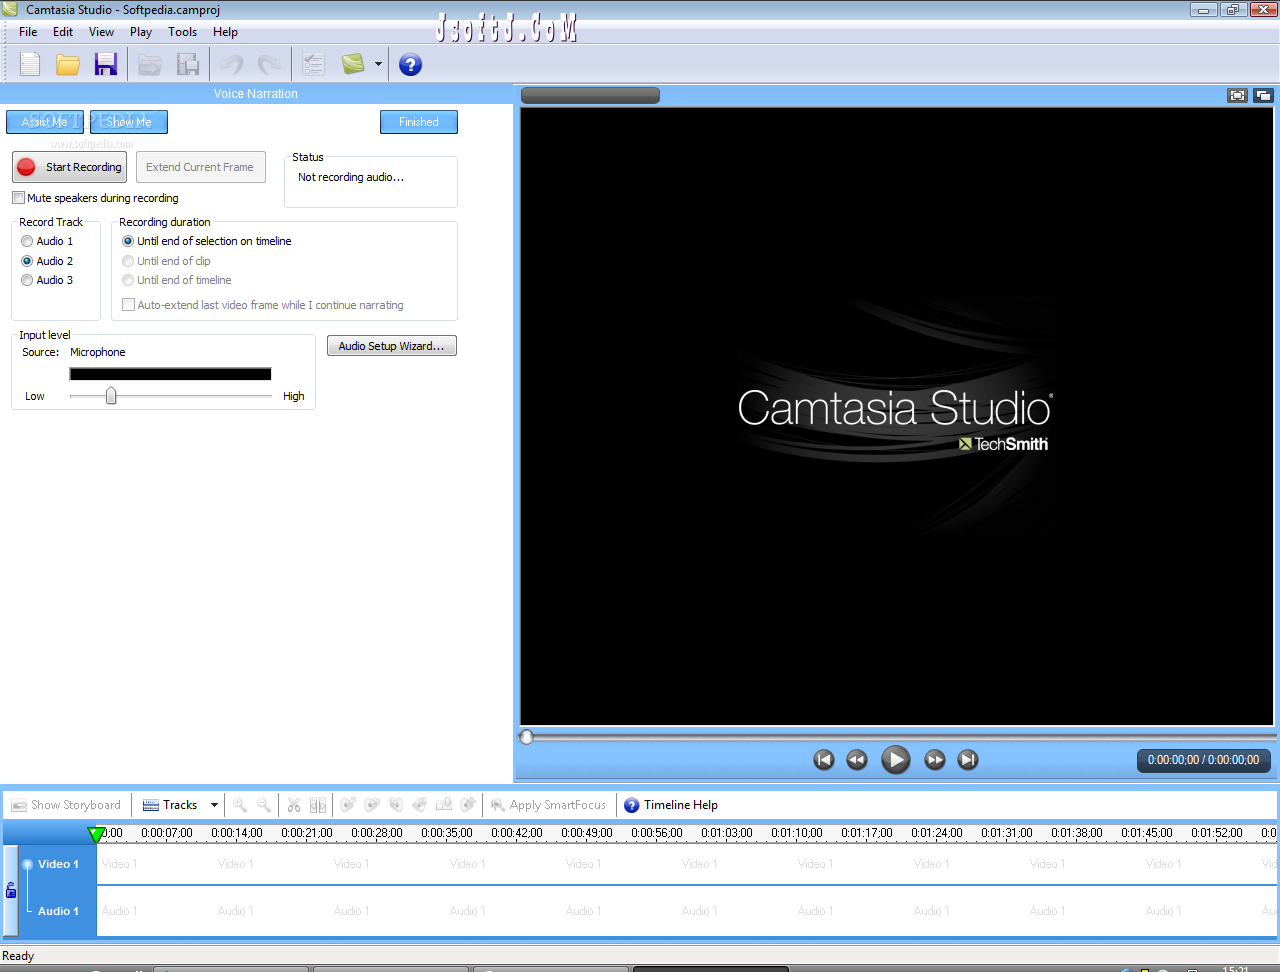Click the Assist Me button
This screenshot has width=1280, height=972.
45,122
